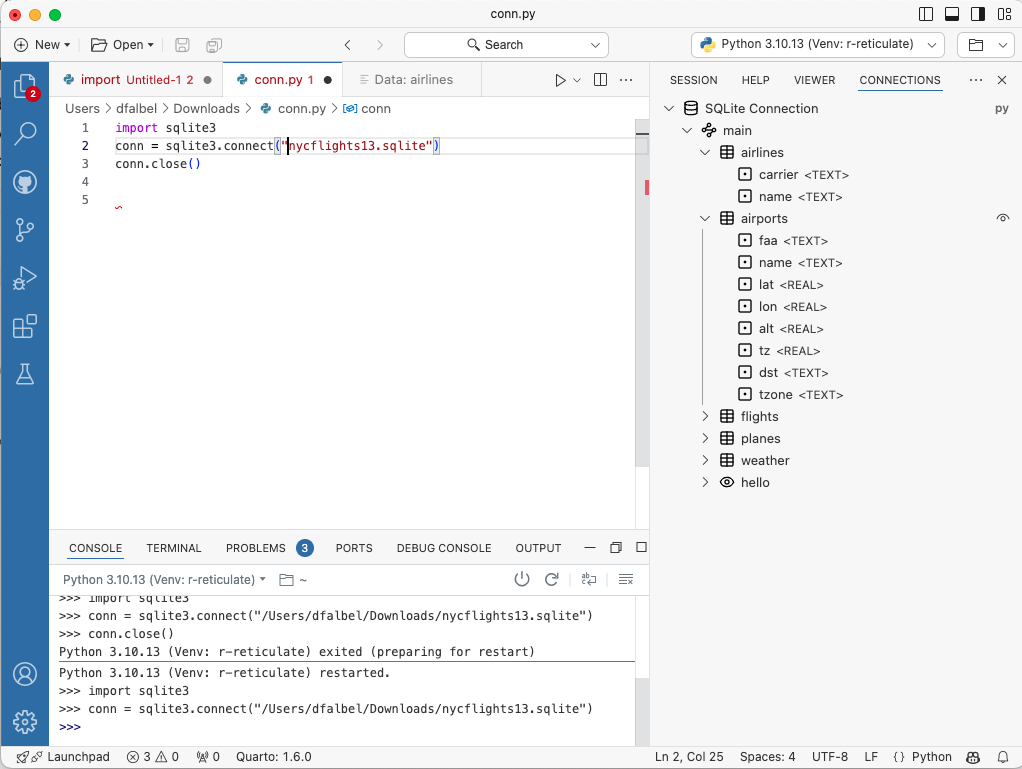The height and width of the screenshot is (769, 1022).
Task: Click the Save All icon in toolbar
Action: pyautogui.click(x=213, y=45)
